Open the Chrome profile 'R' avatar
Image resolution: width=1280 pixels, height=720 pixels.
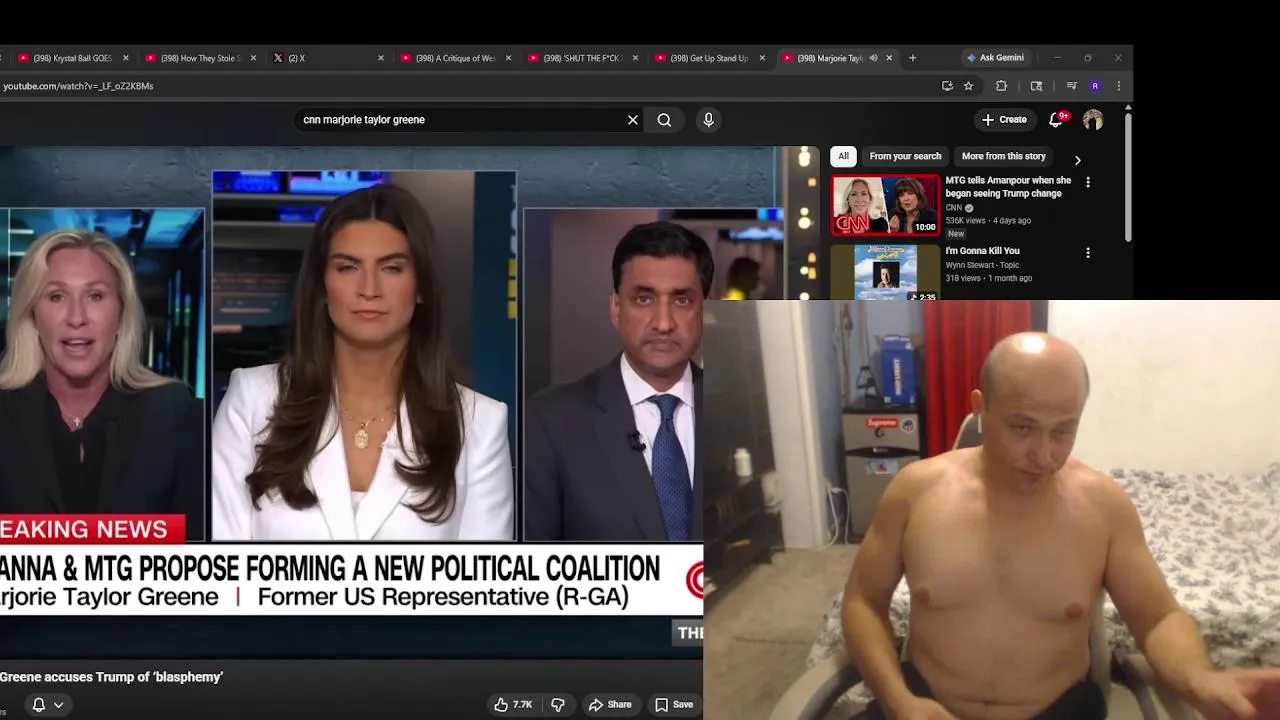[1095, 86]
